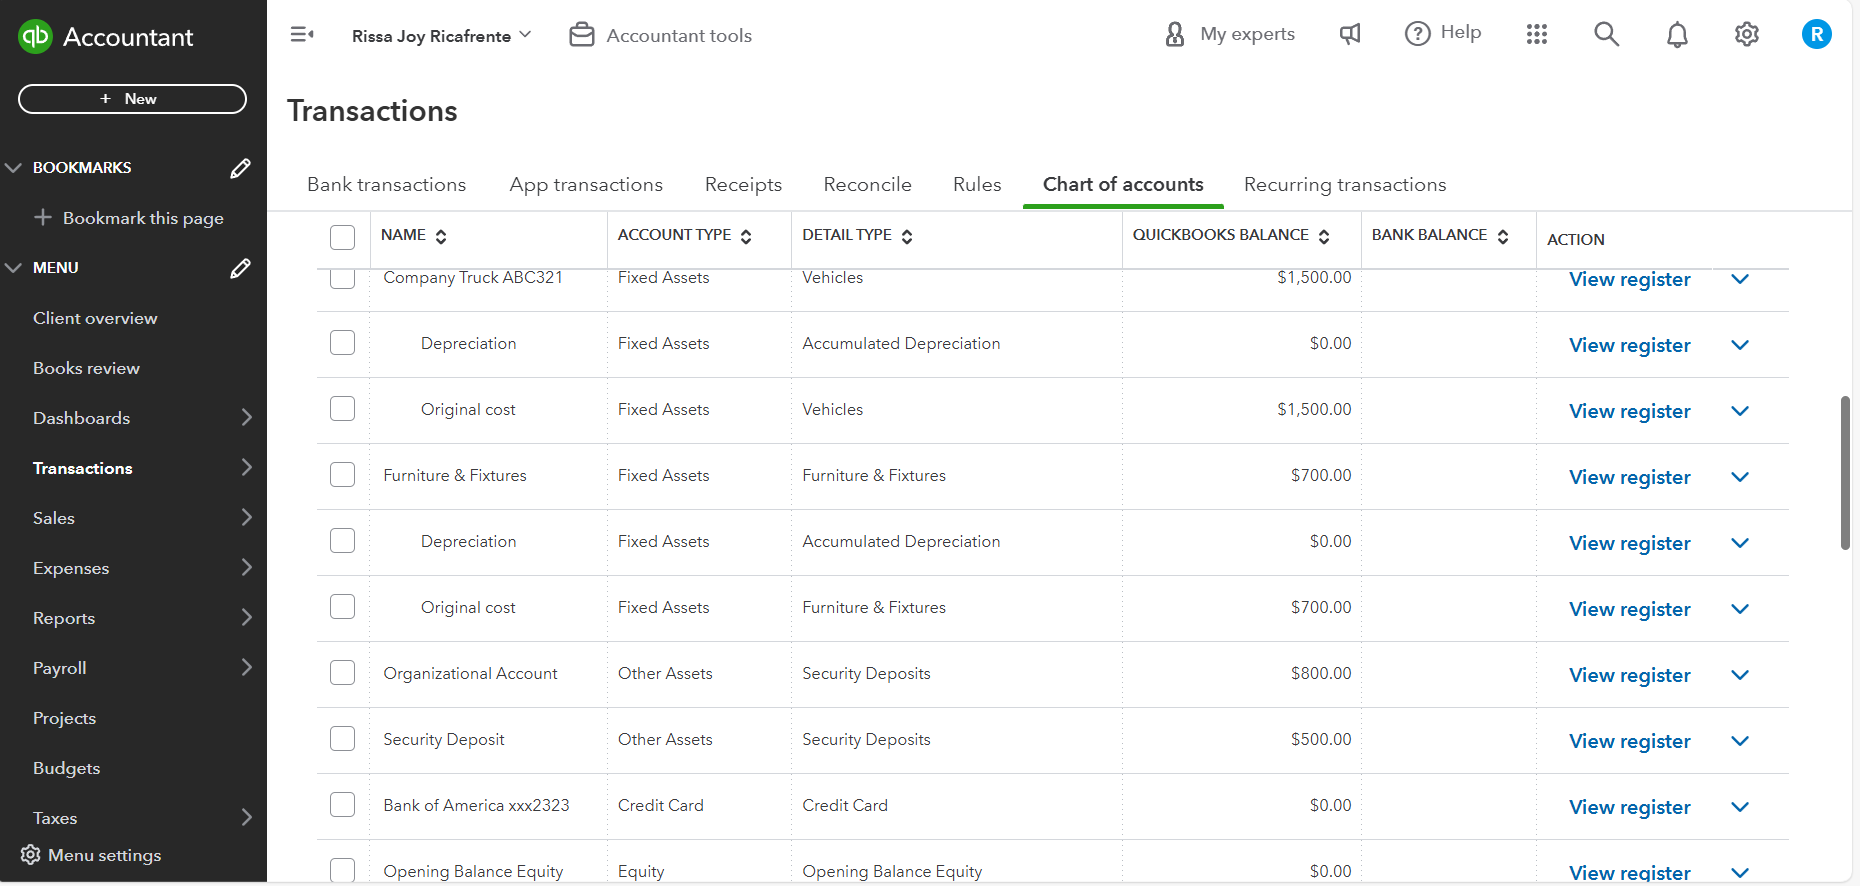The width and height of the screenshot is (1860, 886).
Task: Click the Menu settings gear icon
Action: 31,855
